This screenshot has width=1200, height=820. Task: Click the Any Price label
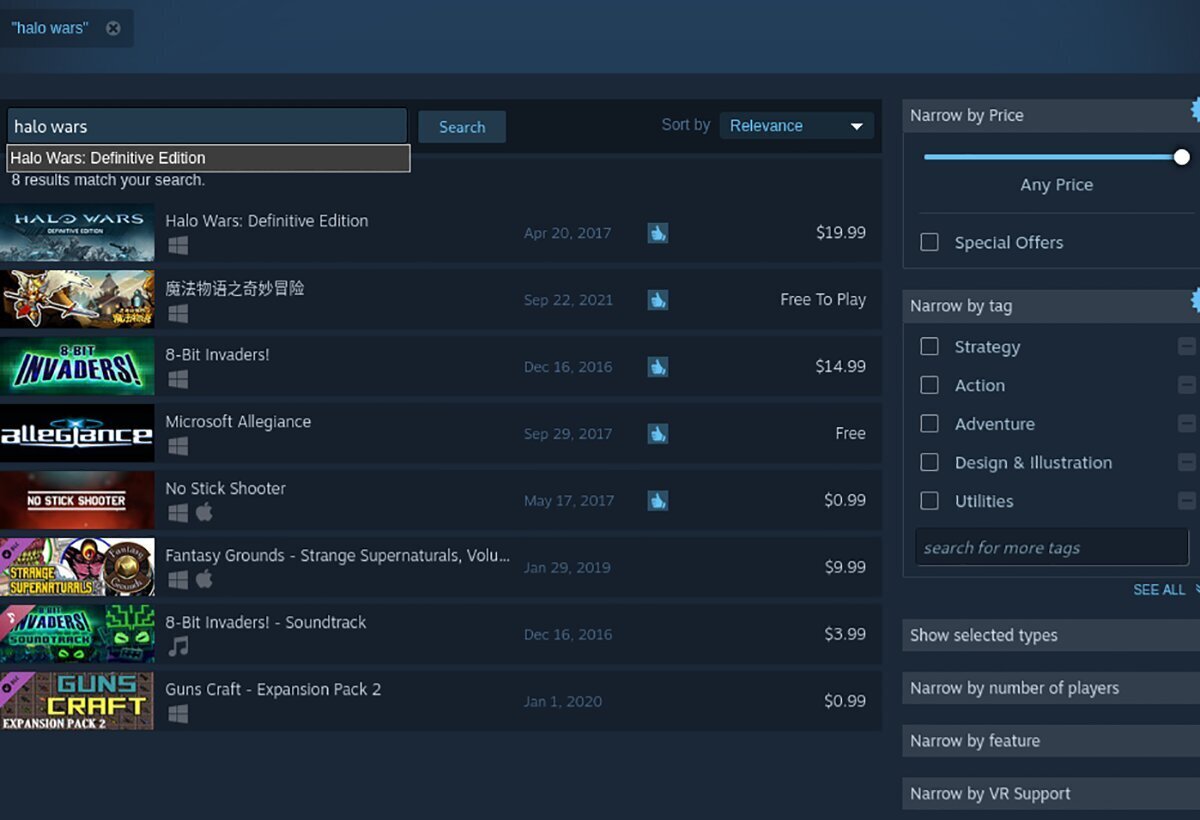click(1056, 185)
